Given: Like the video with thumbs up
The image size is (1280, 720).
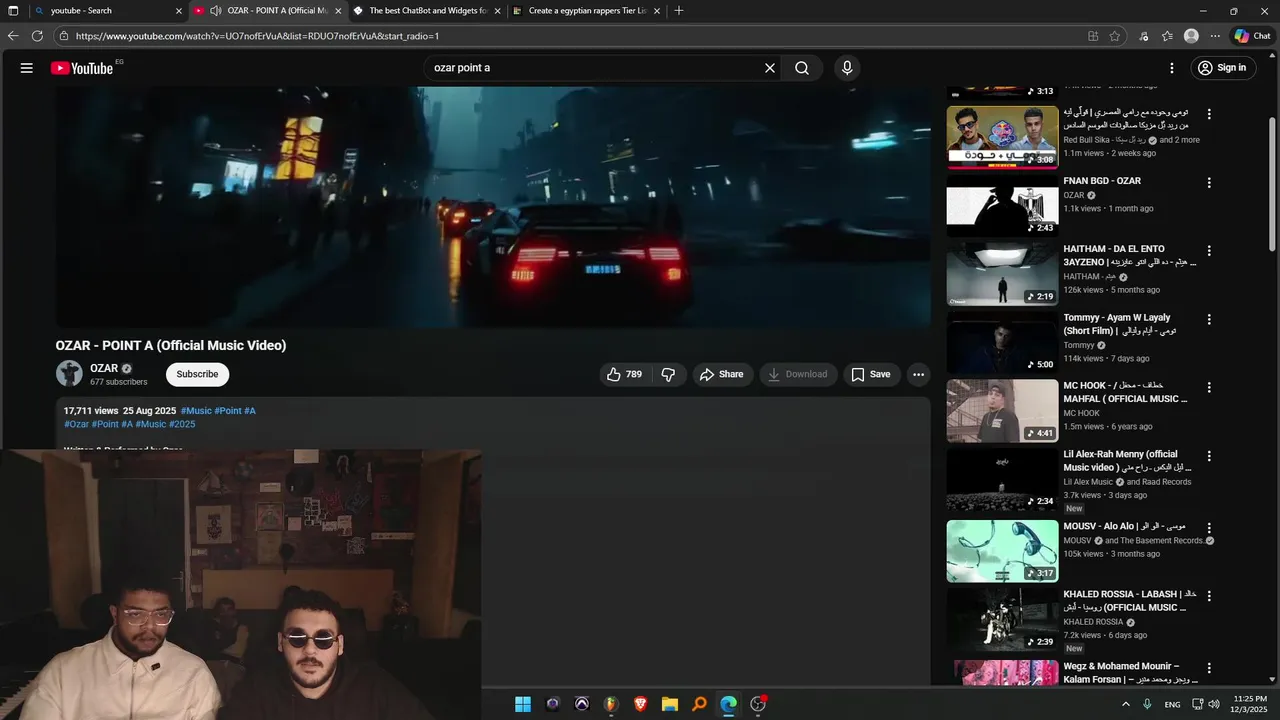Looking at the screenshot, I should [x=625, y=374].
